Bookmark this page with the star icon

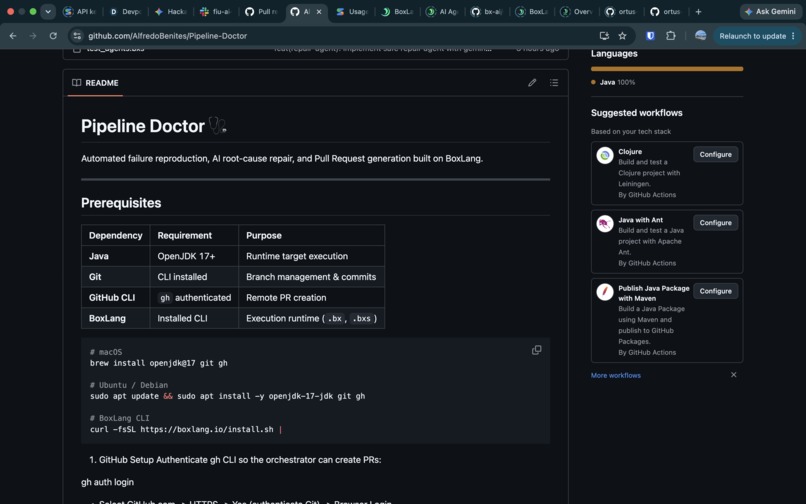click(x=622, y=36)
